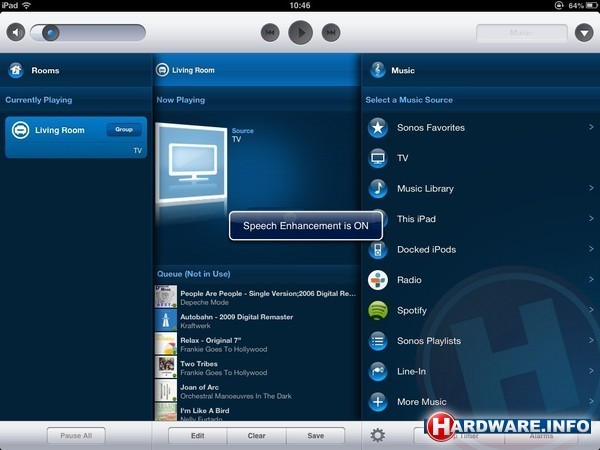Expand Music Library chevron
This screenshot has width=600, height=450.
[x=591, y=188]
